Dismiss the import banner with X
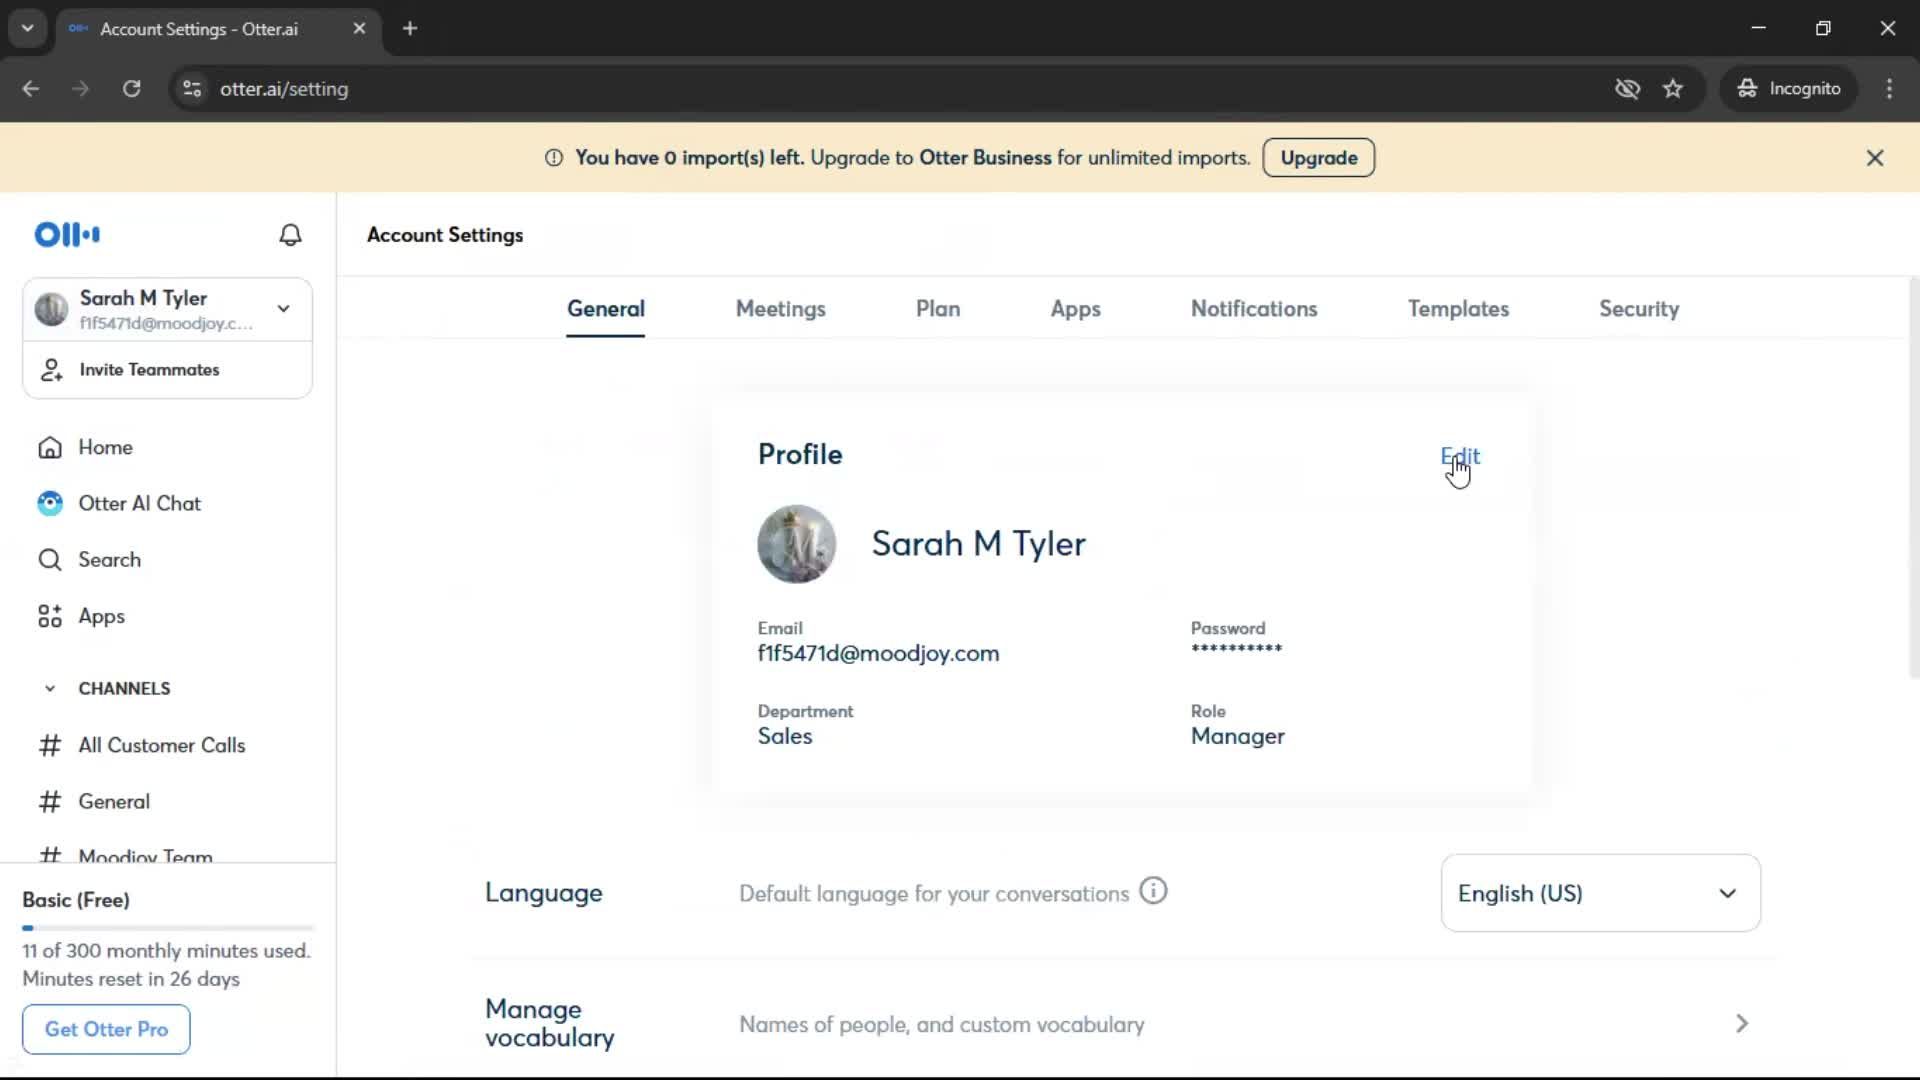Viewport: 1920px width, 1080px height. pos(1875,158)
